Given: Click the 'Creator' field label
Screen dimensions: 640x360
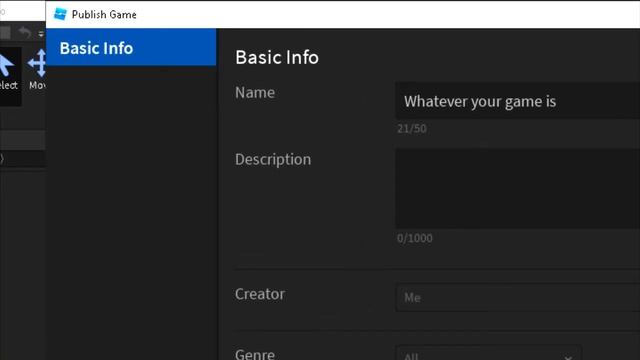Looking at the screenshot, I should tap(260, 294).
